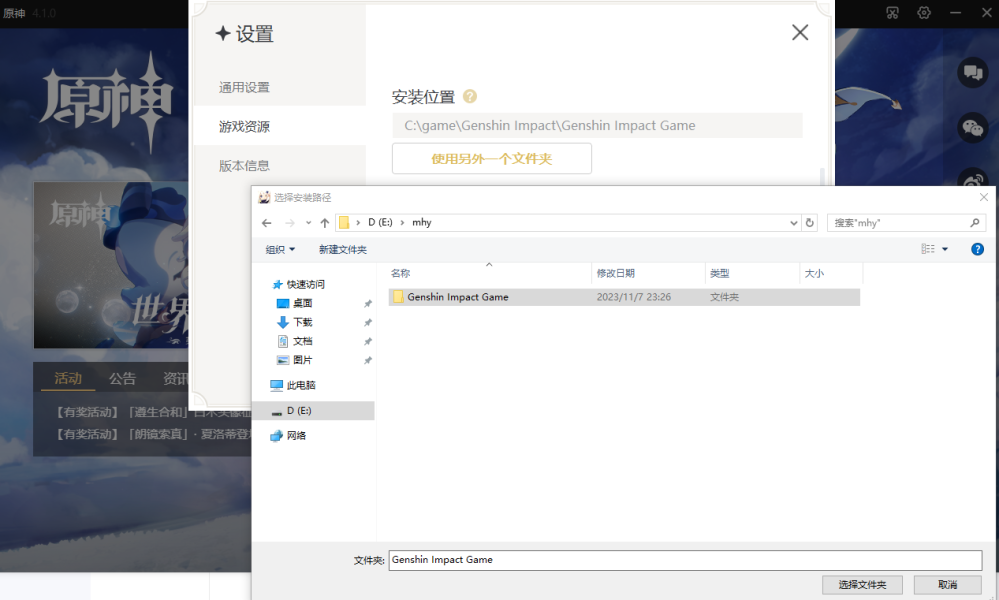The image size is (999, 600).
Task: Click the blue help icon in folder dialog
Action: [x=977, y=249]
